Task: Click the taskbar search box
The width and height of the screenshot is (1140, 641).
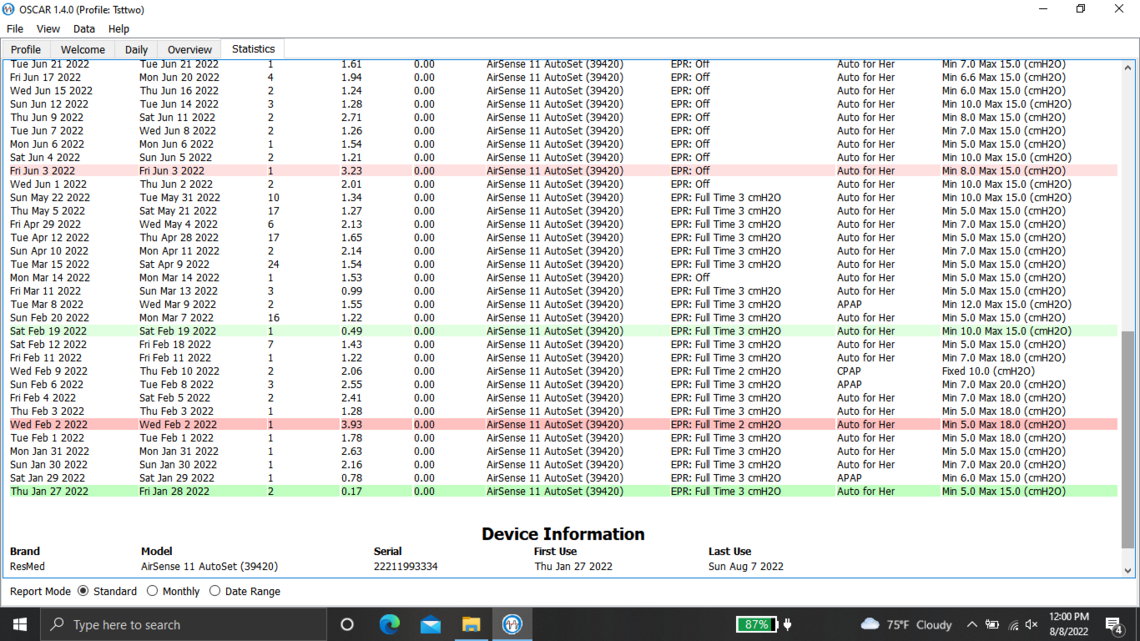Action: click(x=183, y=624)
